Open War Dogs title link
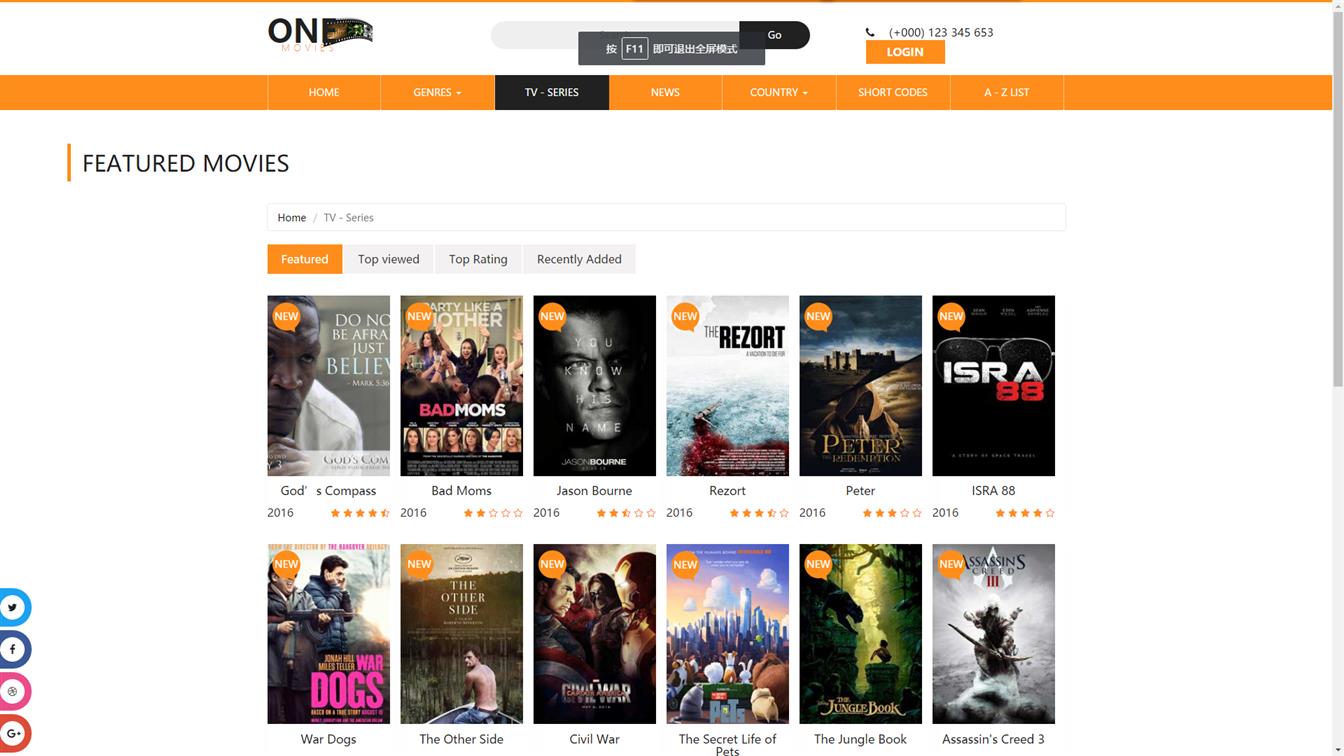 (328, 739)
